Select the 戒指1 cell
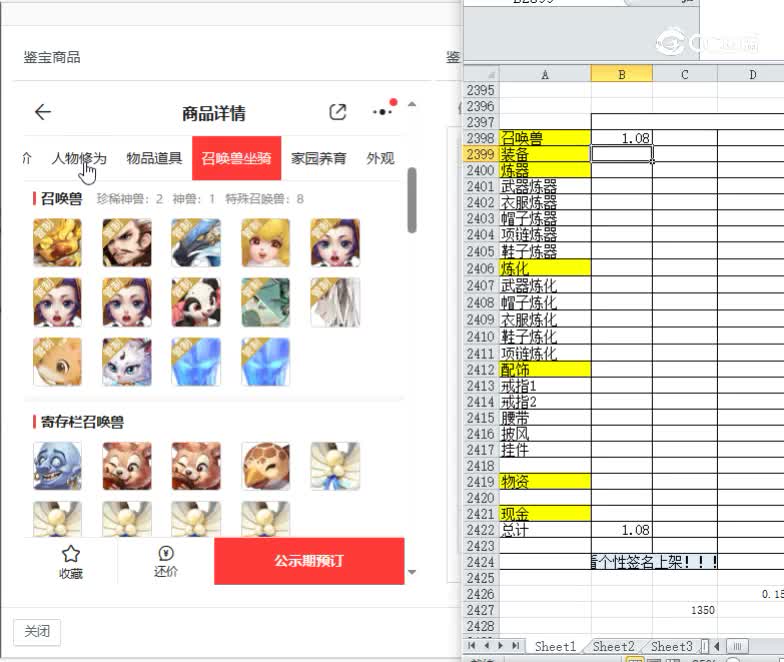Viewport: 784px width, 662px height. pyautogui.click(x=545, y=386)
